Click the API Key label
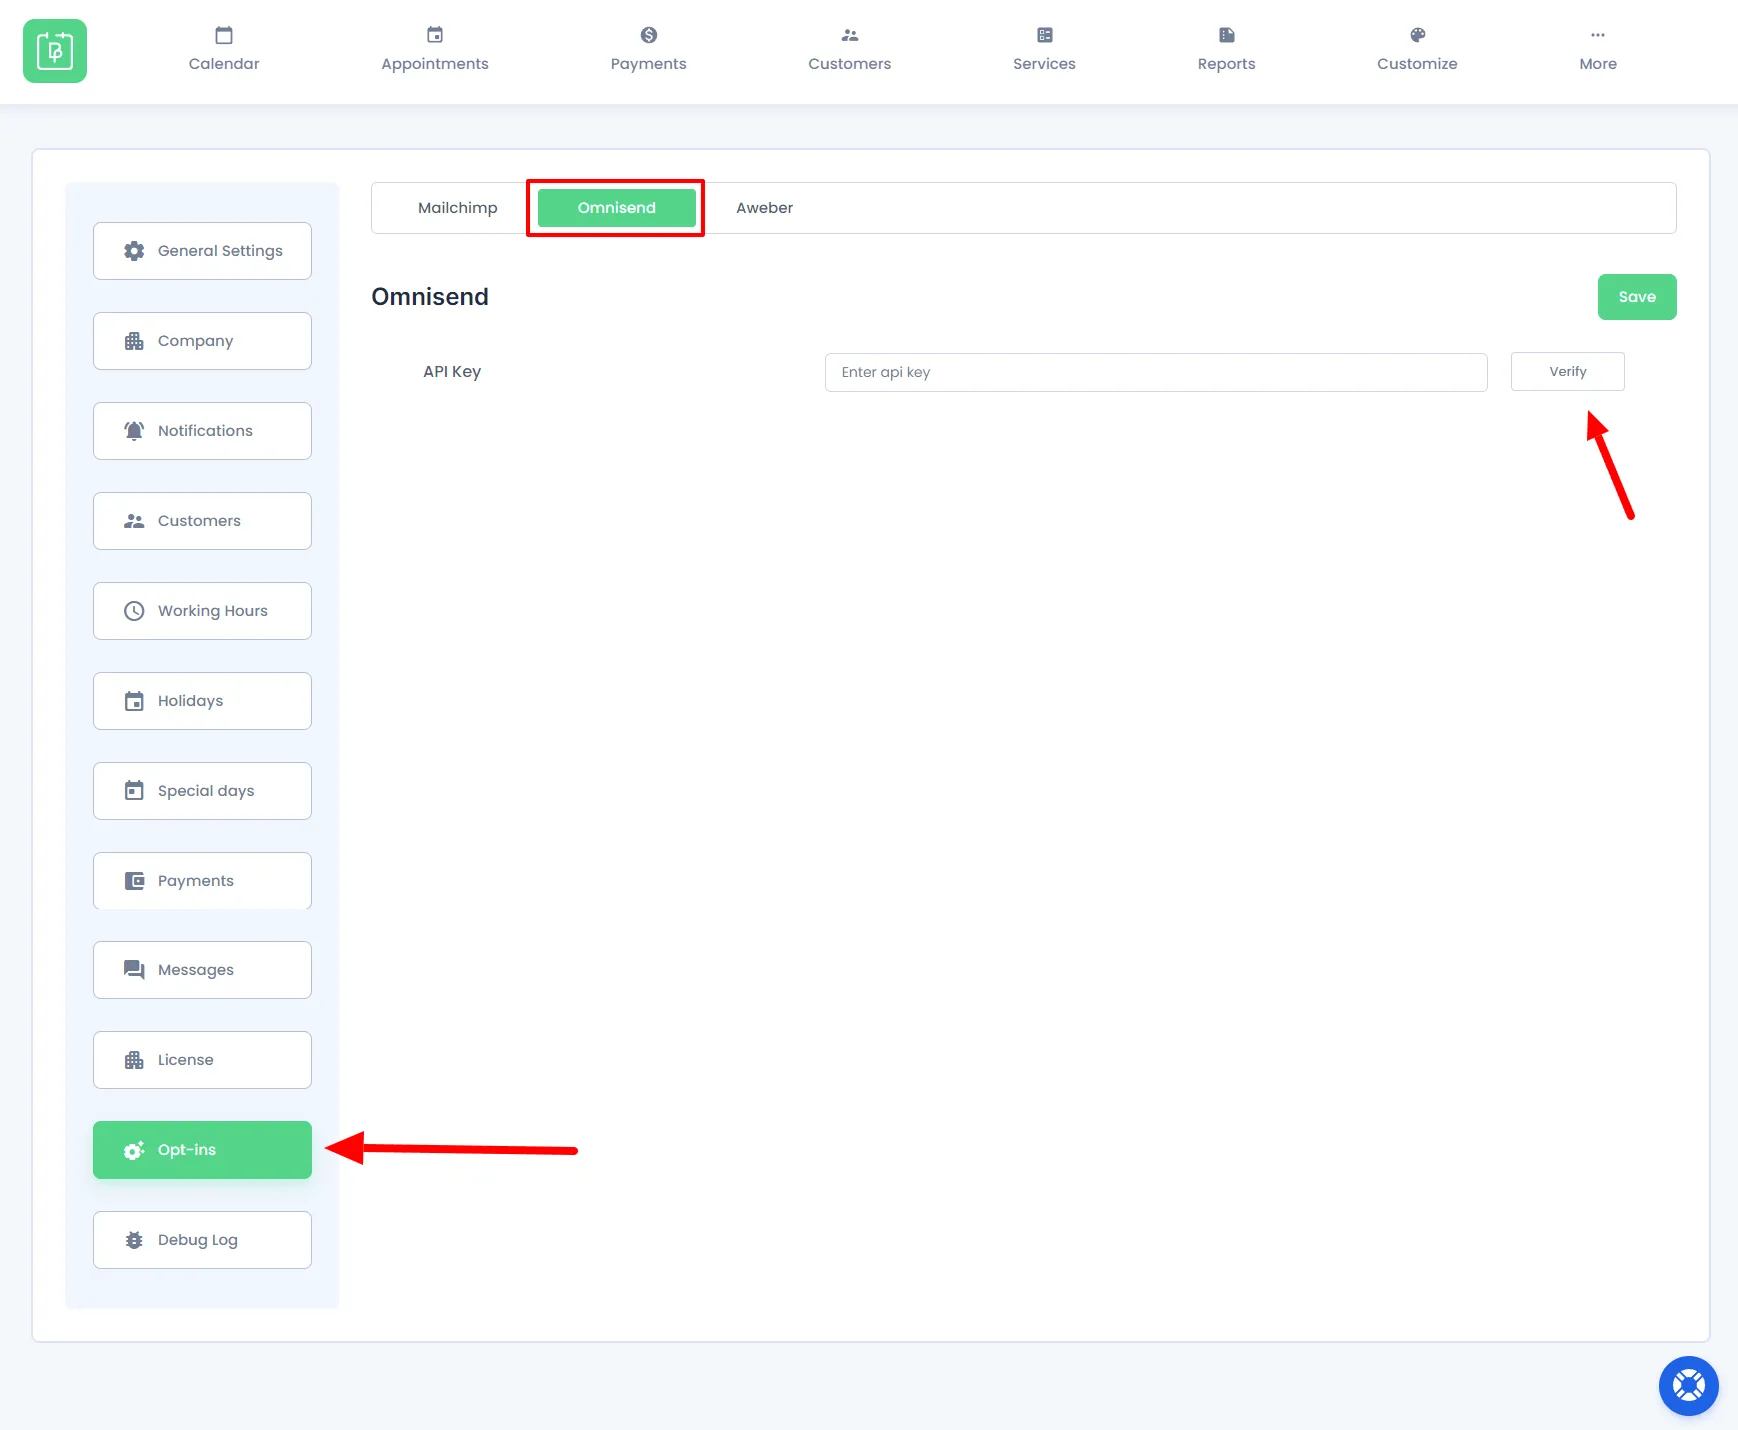 [452, 372]
